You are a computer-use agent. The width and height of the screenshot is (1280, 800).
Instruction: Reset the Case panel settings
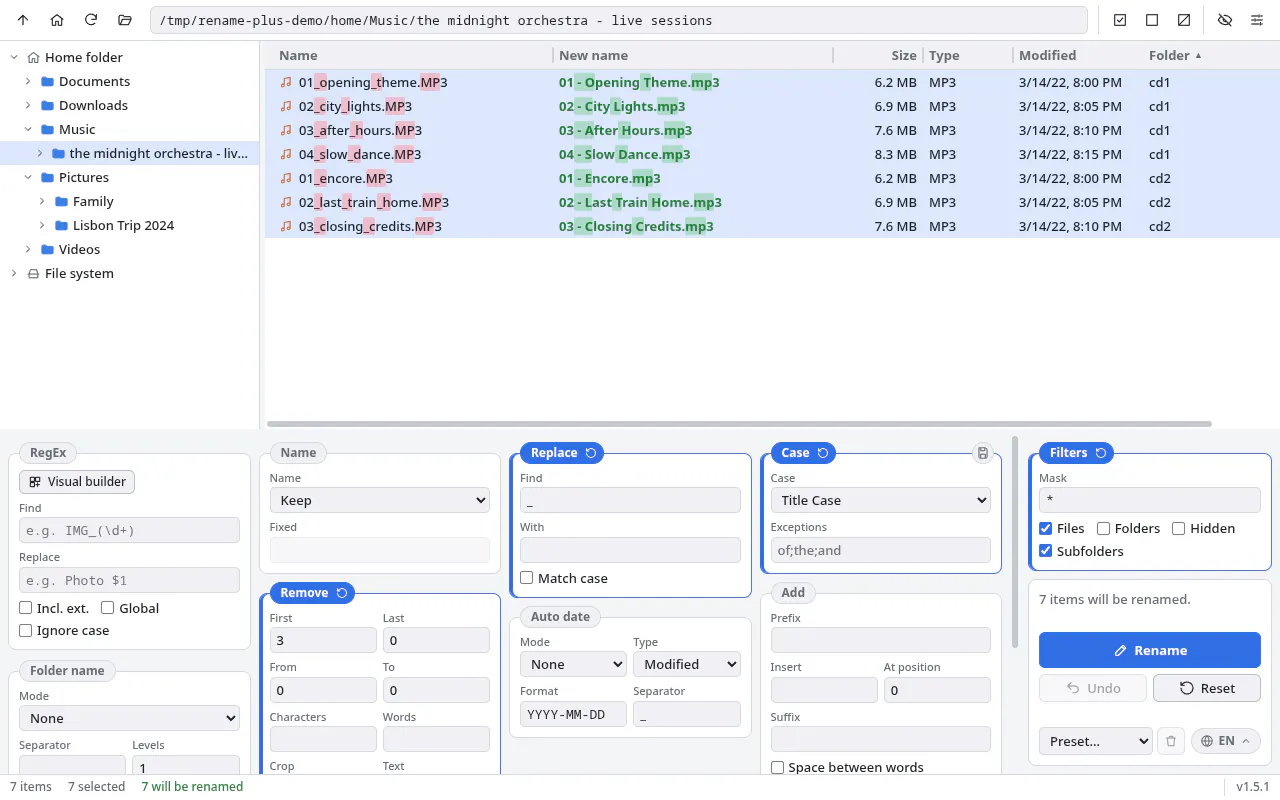click(823, 453)
